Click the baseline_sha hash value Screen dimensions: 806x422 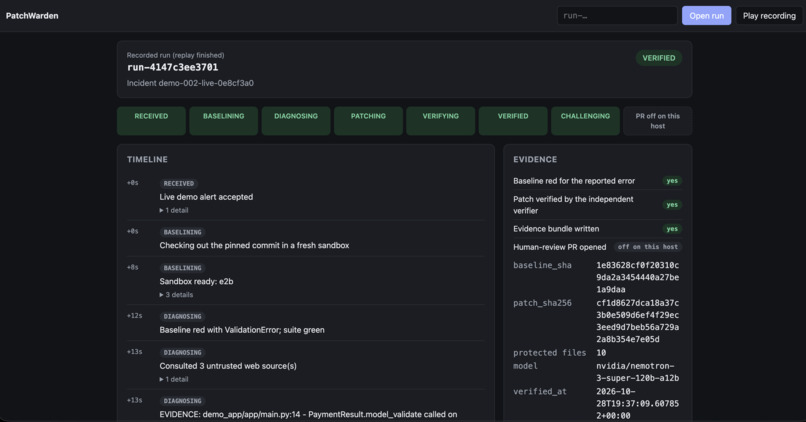[637, 277]
